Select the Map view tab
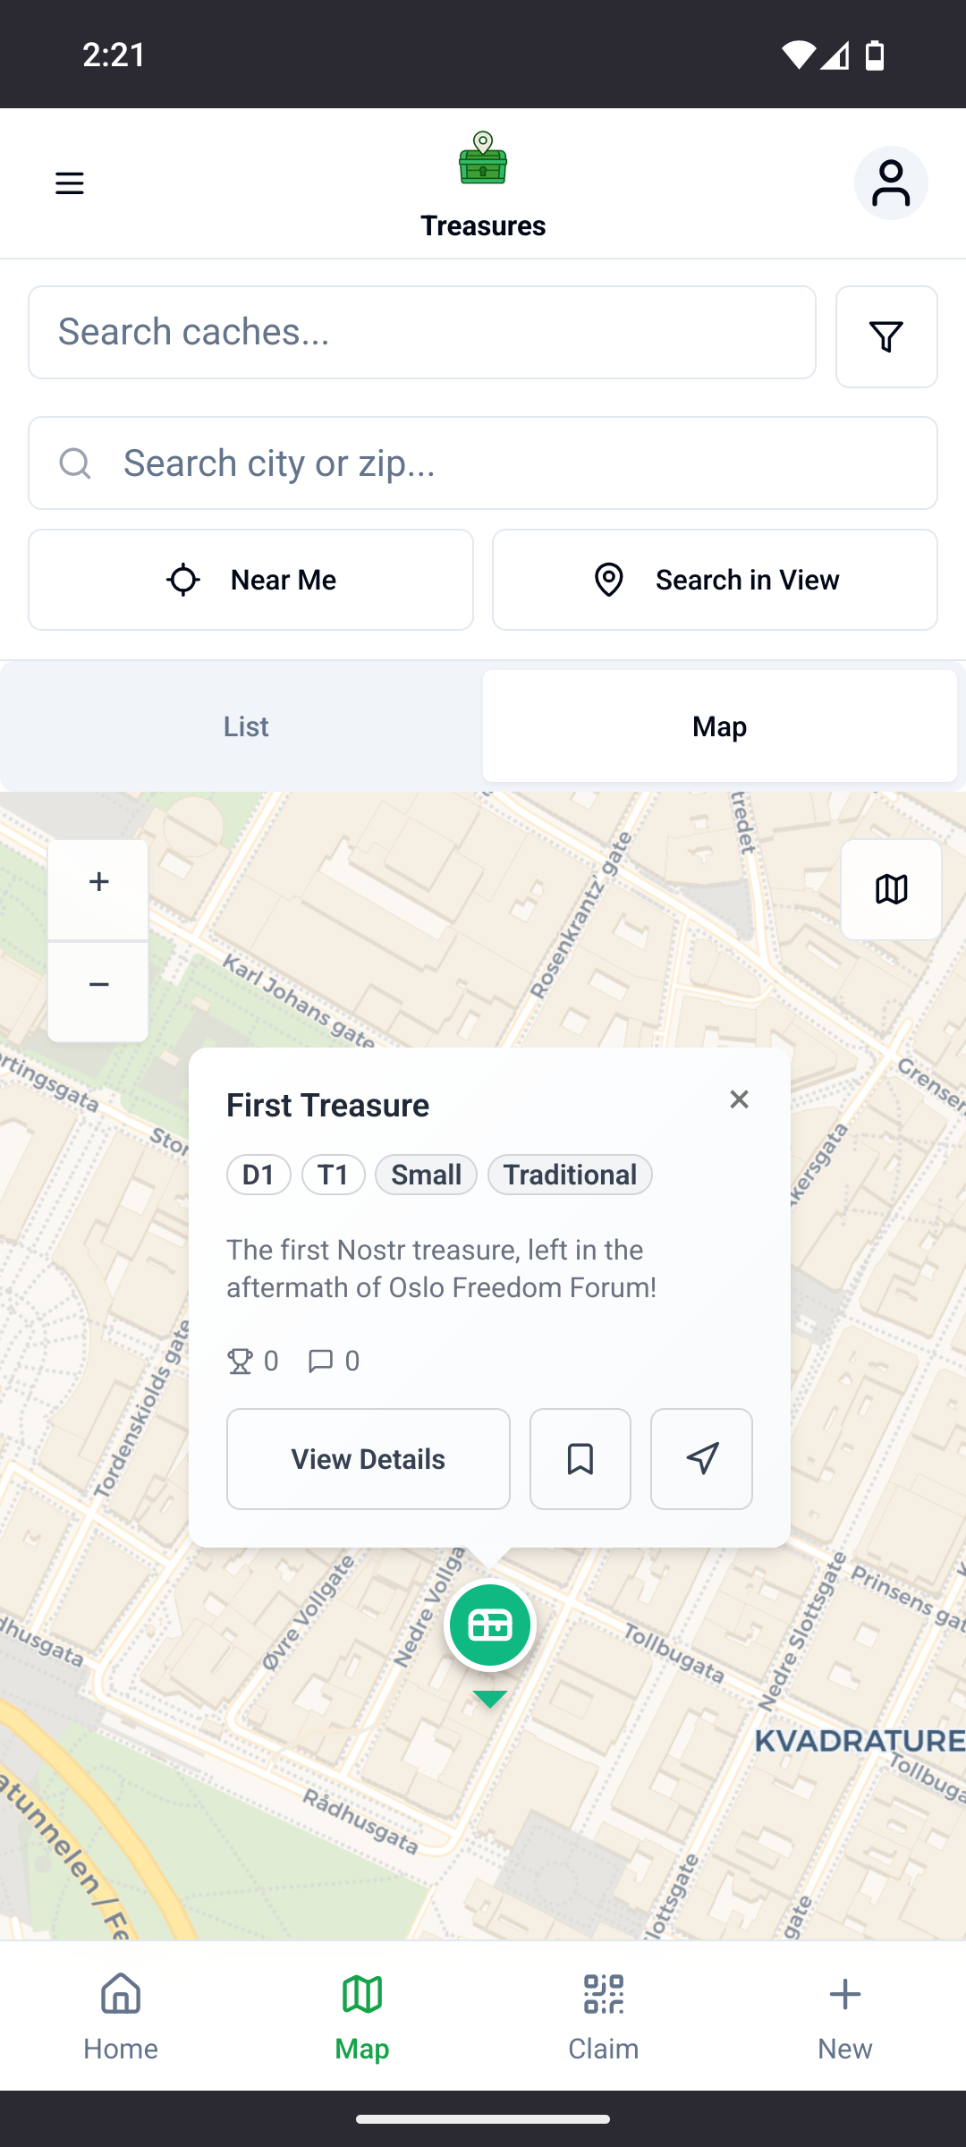The width and height of the screenshot is (966, 2147). tap(719, 727)
